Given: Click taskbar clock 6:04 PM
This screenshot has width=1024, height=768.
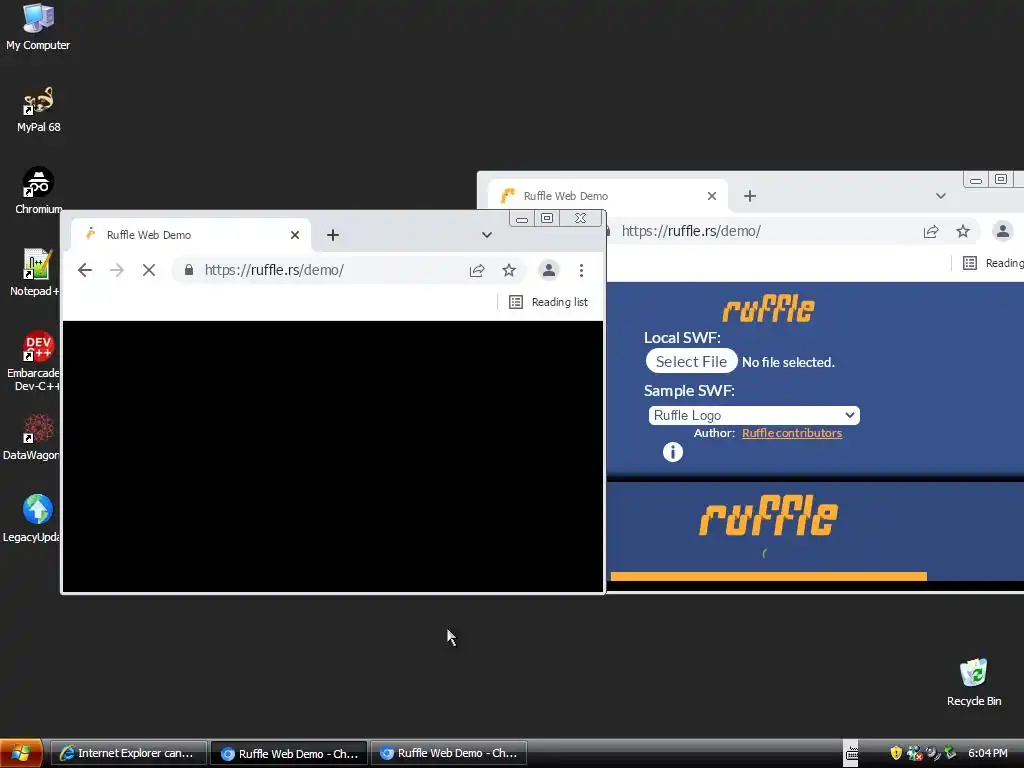Looking at the screenshot, I should click(x=987, y=753).
